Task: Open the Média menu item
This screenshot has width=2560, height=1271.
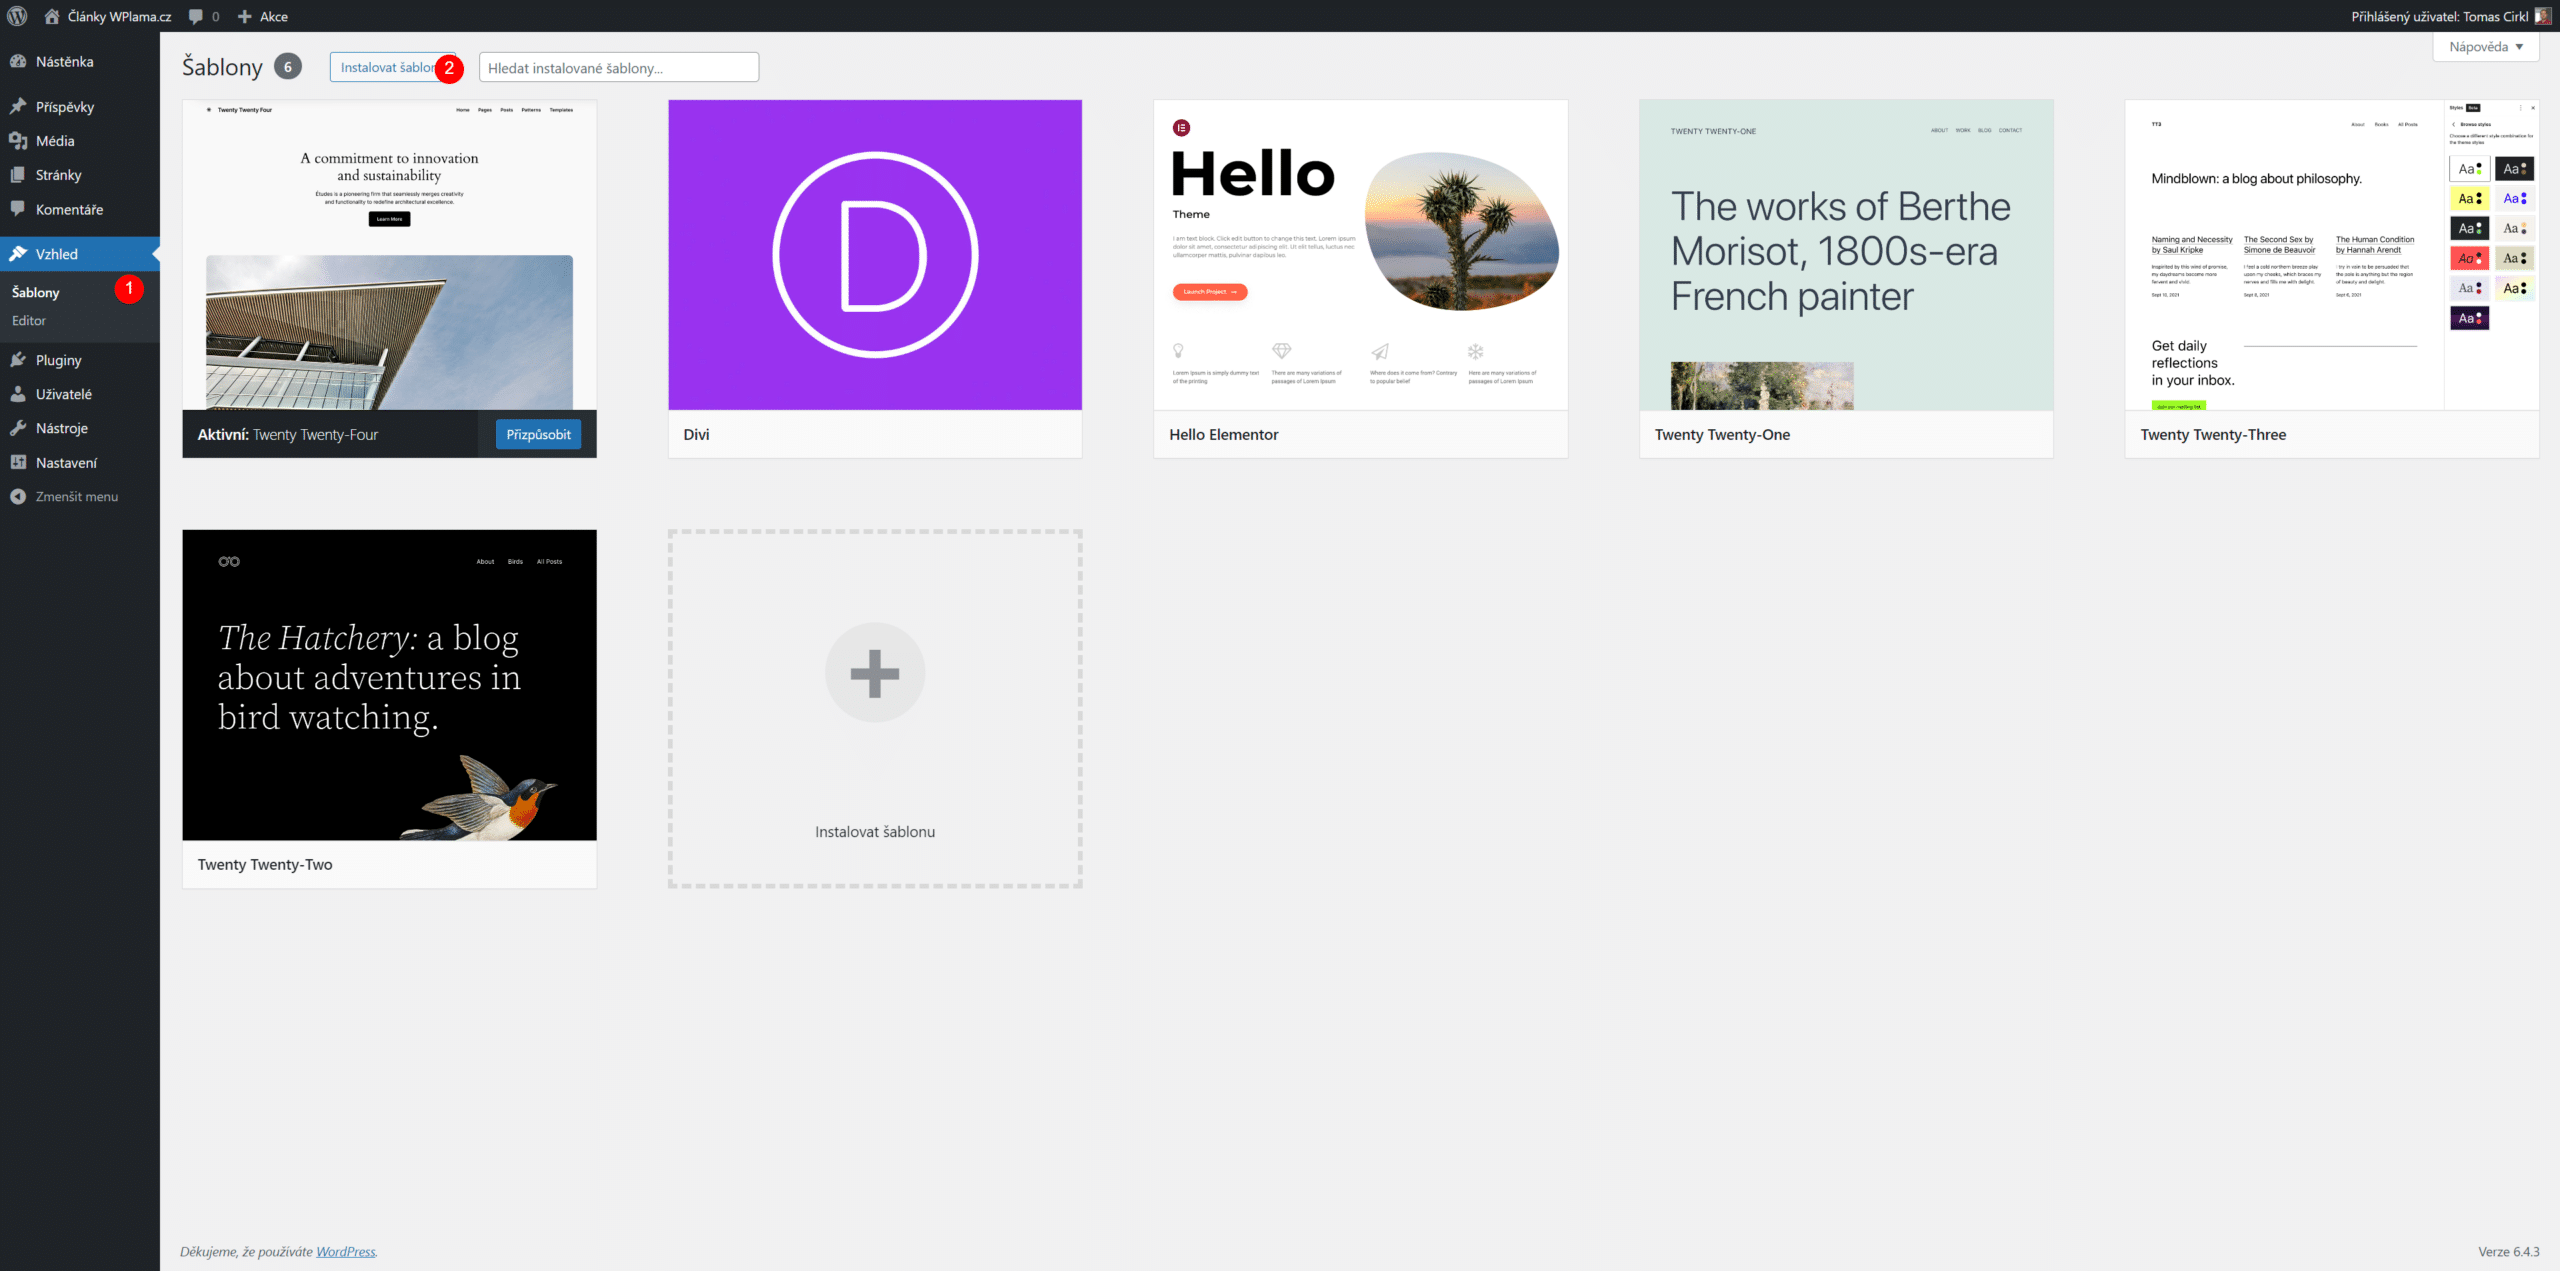Action: coord(80,141)
